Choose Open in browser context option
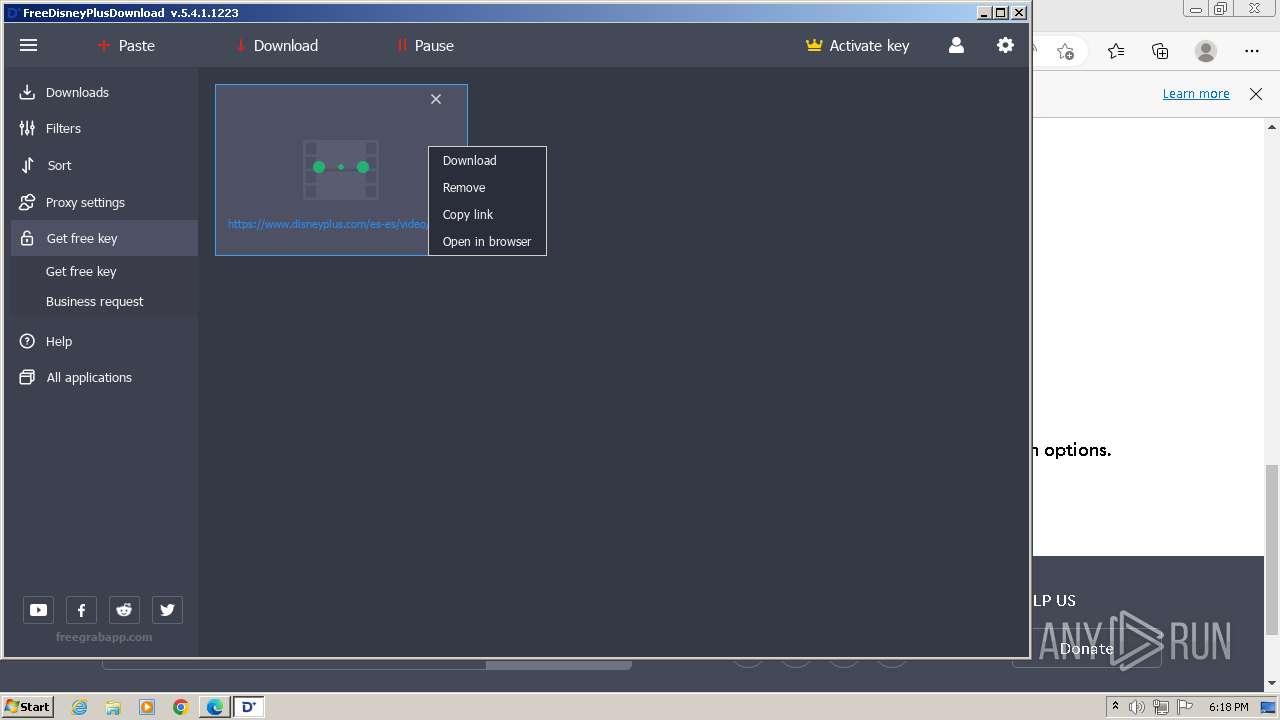The image size is (1280, 720). 487,241
